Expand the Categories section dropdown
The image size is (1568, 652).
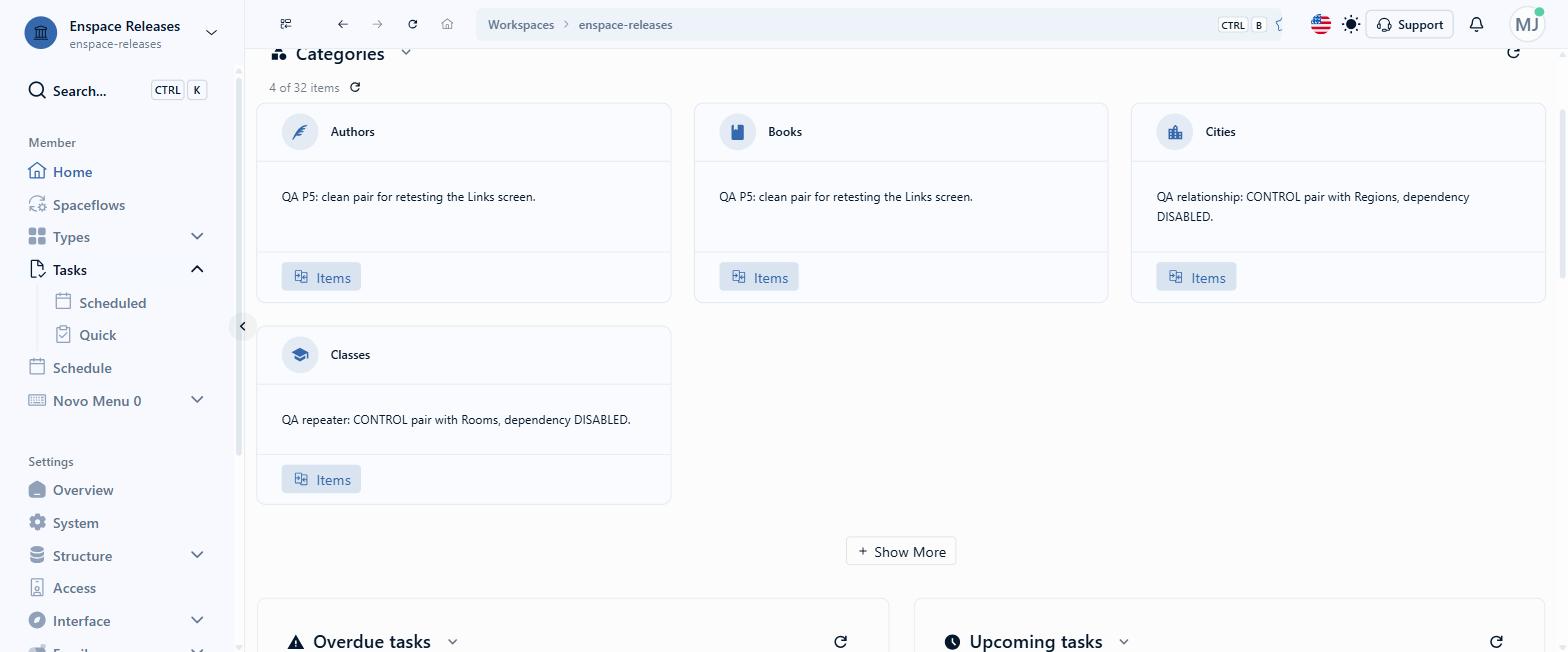tap(405, 53)
